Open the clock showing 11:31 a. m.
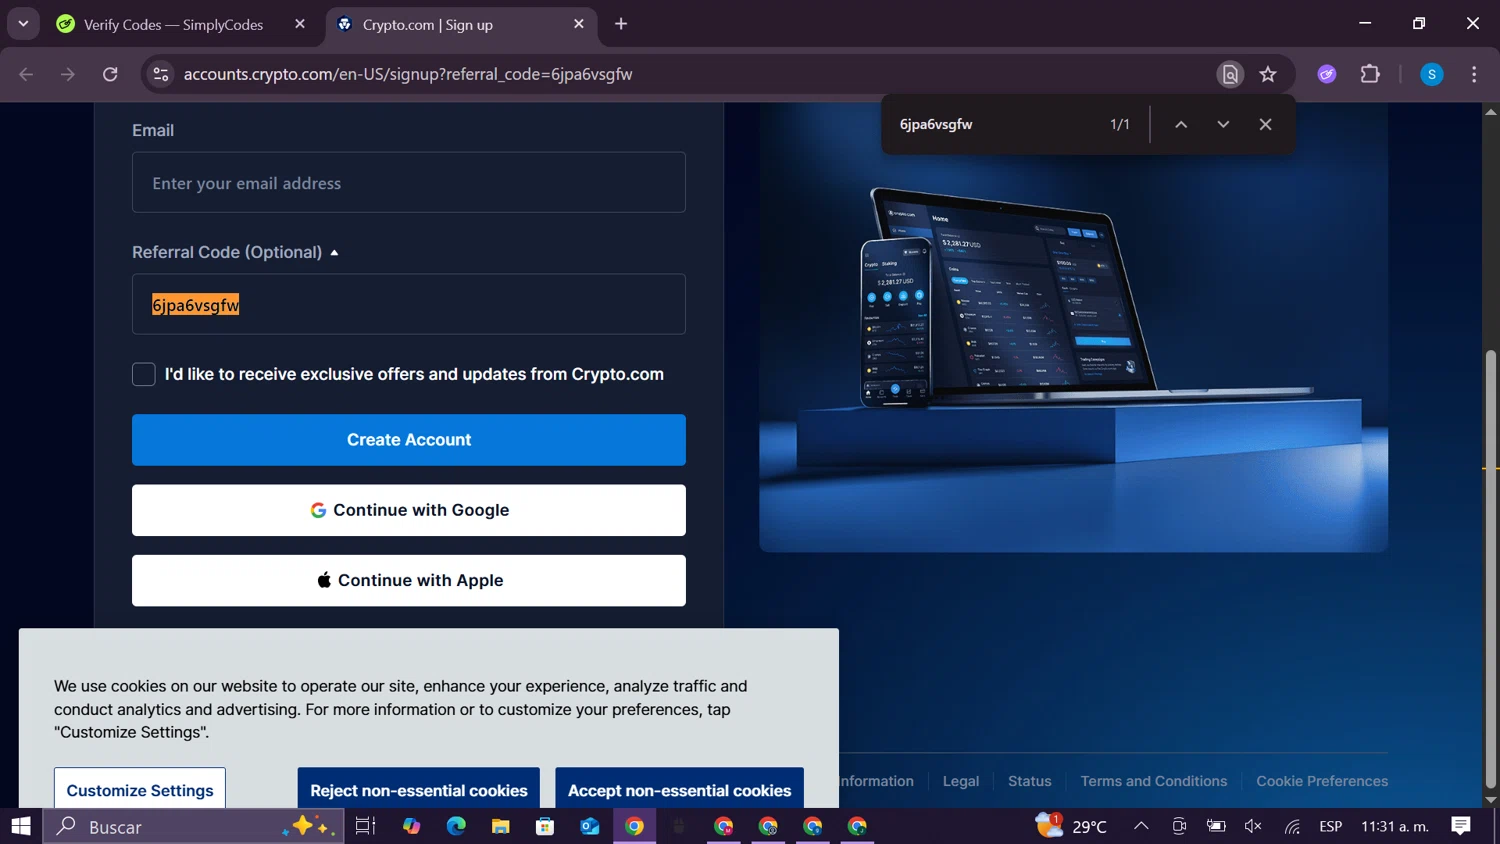The height and width of the screenshot is (844, 1500). (x=1394, y=826)
